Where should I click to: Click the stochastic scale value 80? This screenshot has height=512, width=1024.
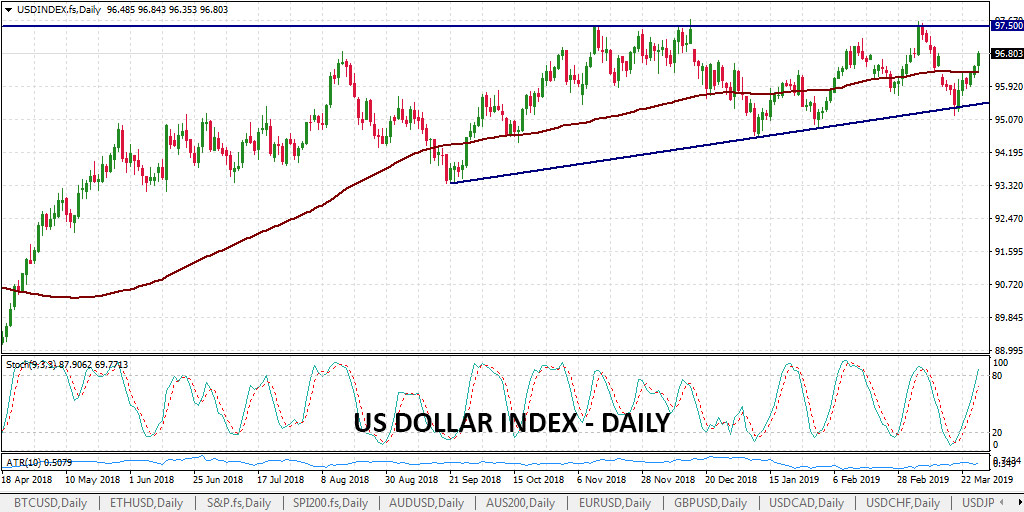(997, 376)
